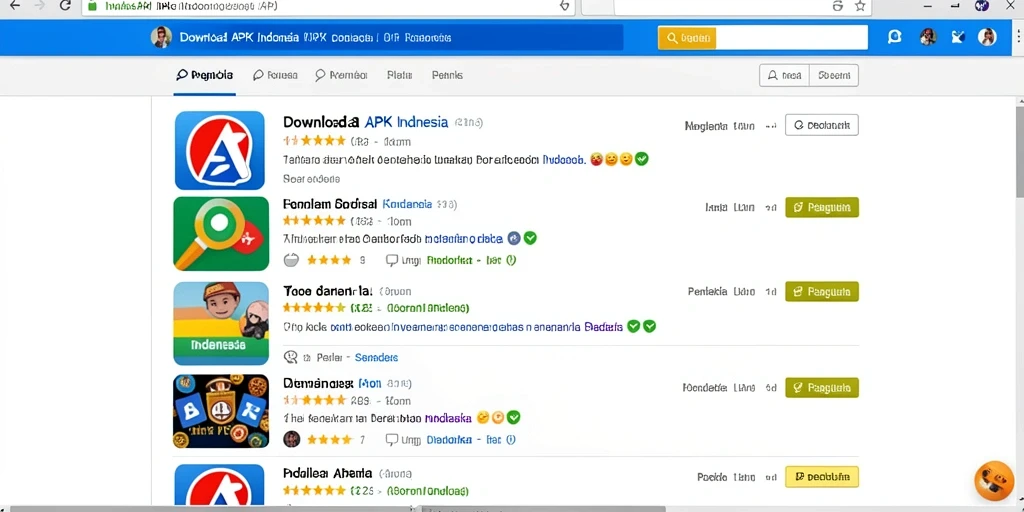Click the green checkmark badge in Fenolam Sodisal row

point(530,238)
